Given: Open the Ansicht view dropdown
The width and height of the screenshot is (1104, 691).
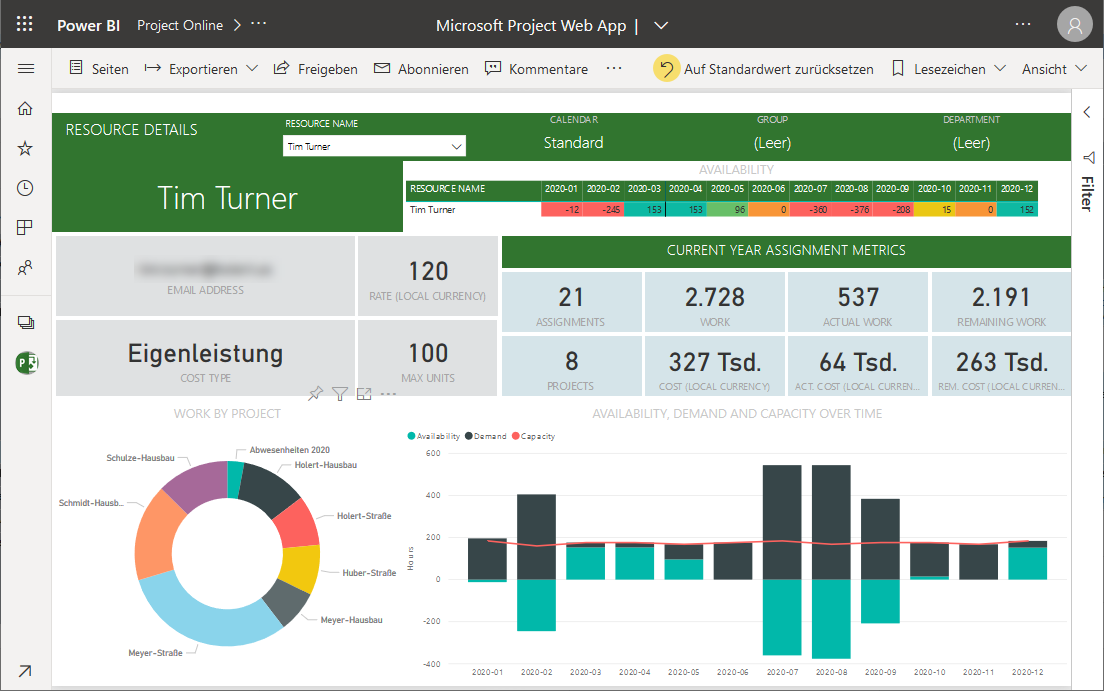Looking at the screenshot, I should coord(1054,68).
